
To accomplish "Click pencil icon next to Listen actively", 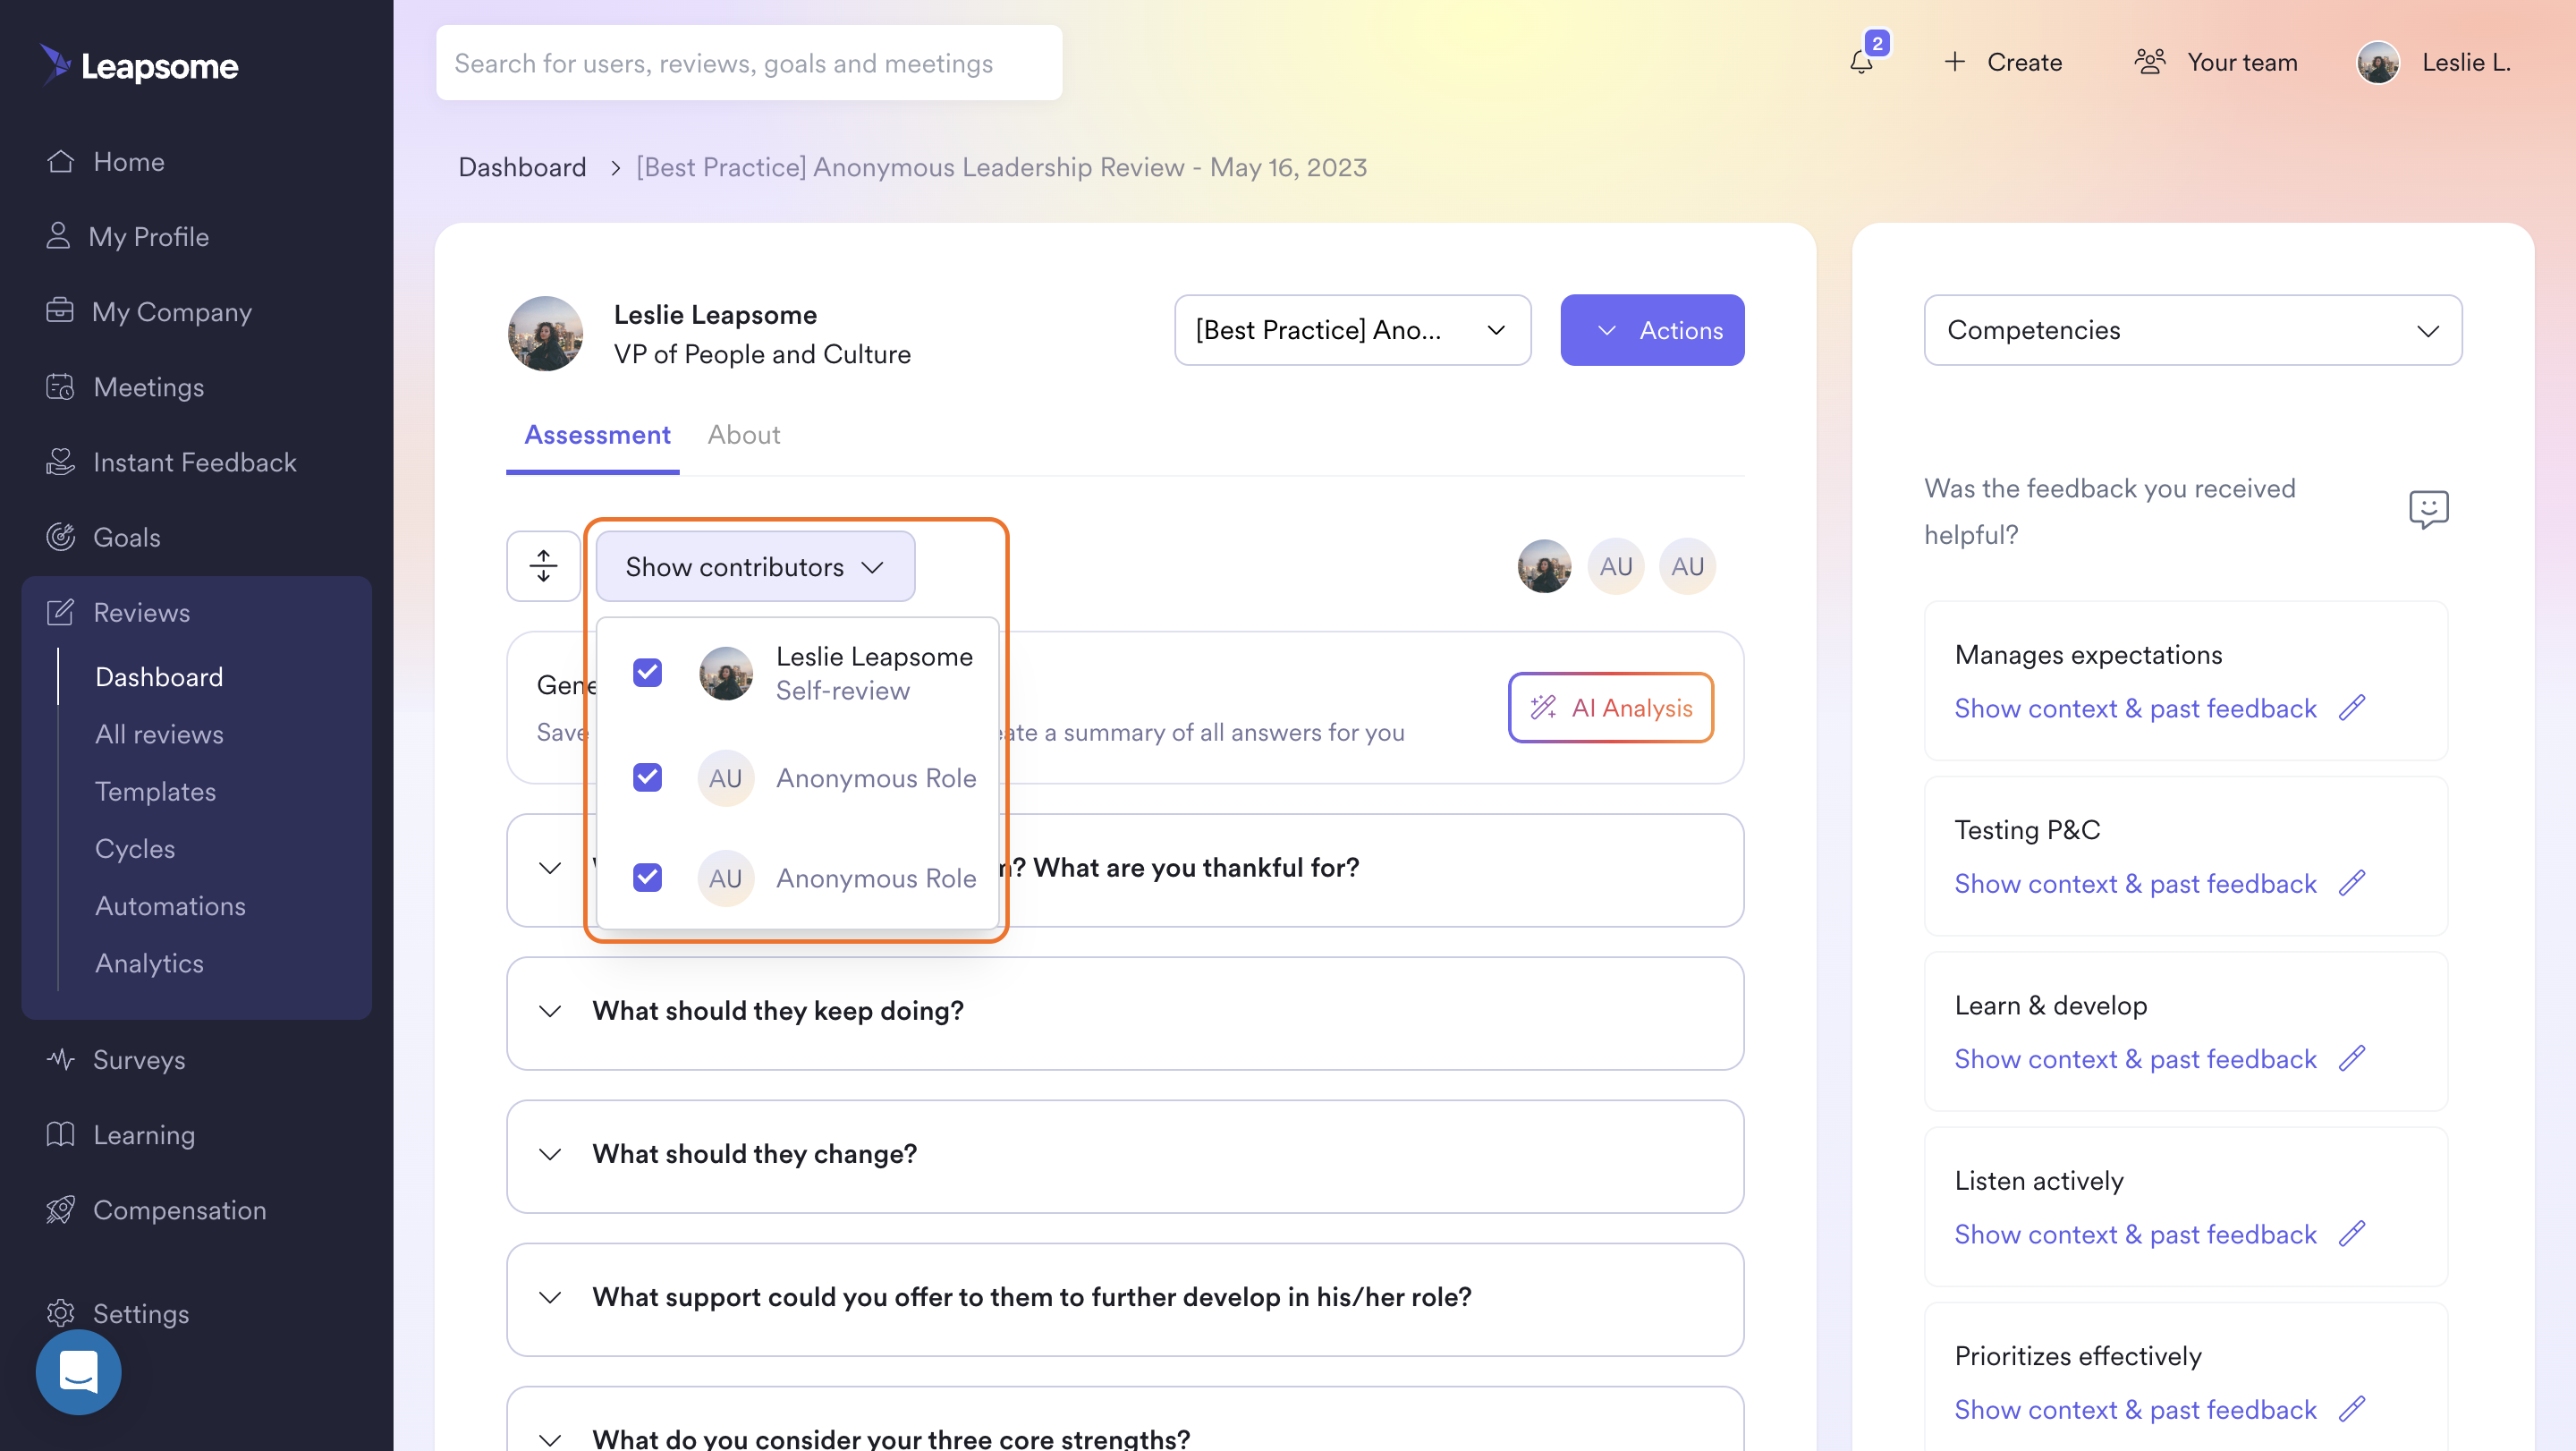I will coord(2352,1233).
